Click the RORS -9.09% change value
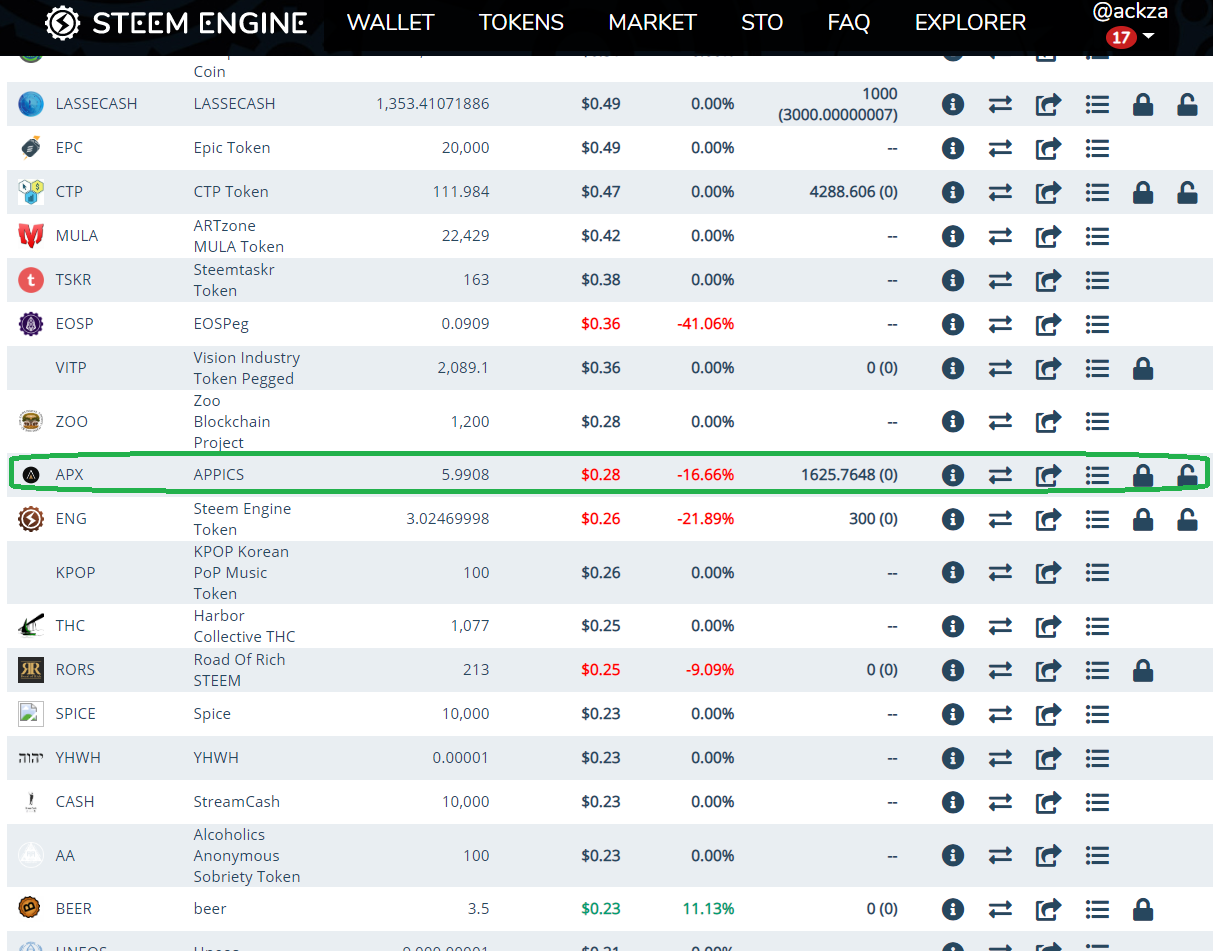Viewport: 1213px width, 951px height. [709, 670]
